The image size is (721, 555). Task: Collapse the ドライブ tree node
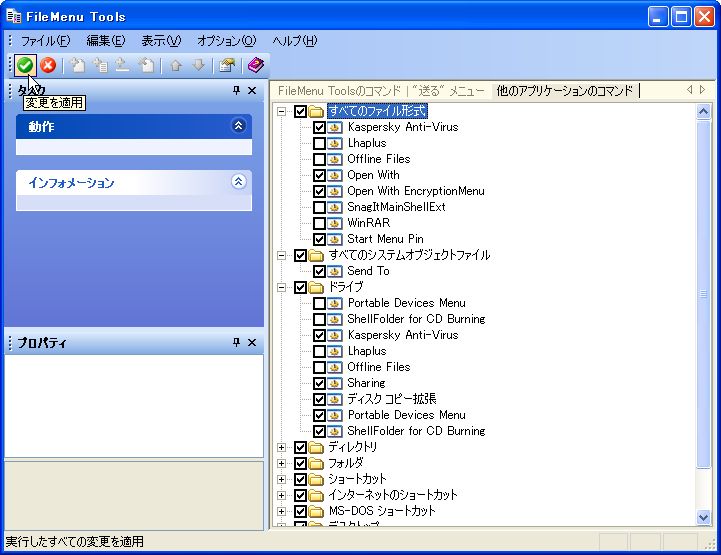pos(281,287)
